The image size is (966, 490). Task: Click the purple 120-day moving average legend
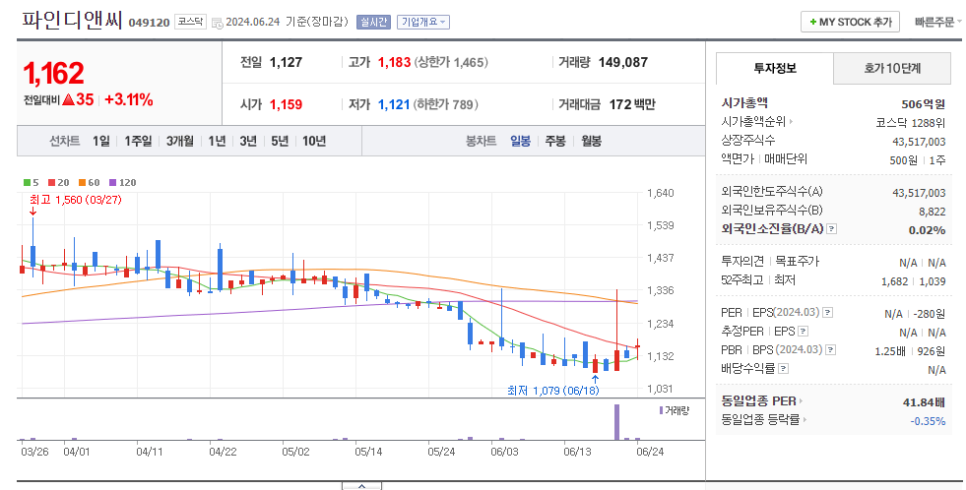click(x=123, y=182)
